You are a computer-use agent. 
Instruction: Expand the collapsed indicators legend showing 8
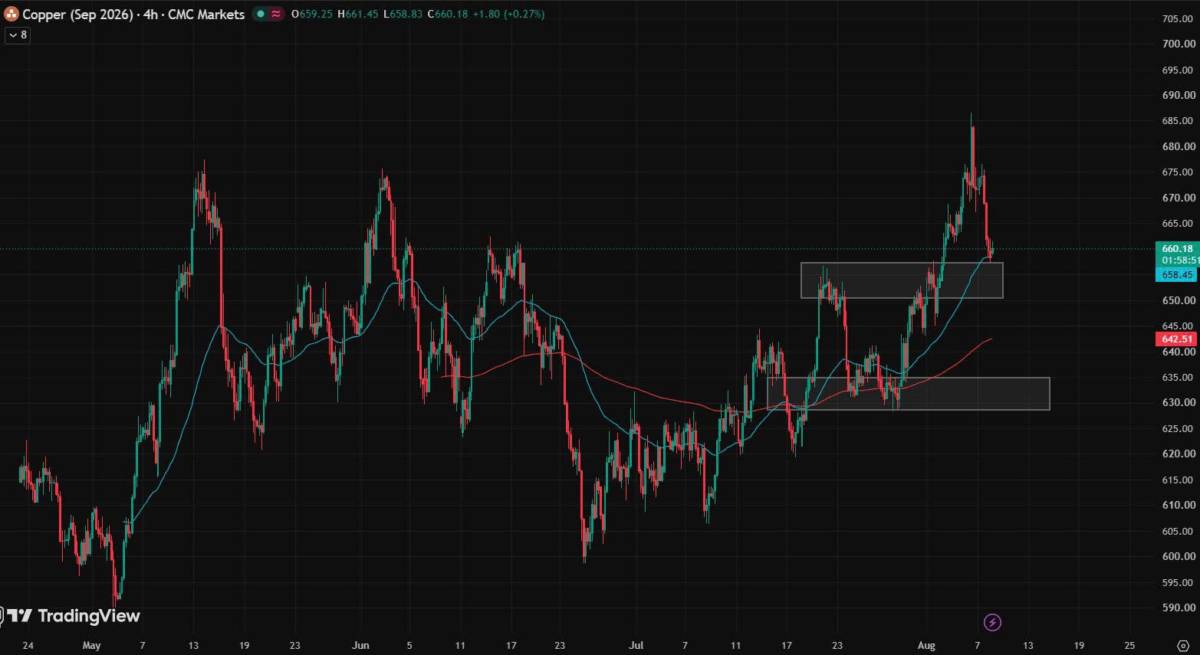coord(17,34)
